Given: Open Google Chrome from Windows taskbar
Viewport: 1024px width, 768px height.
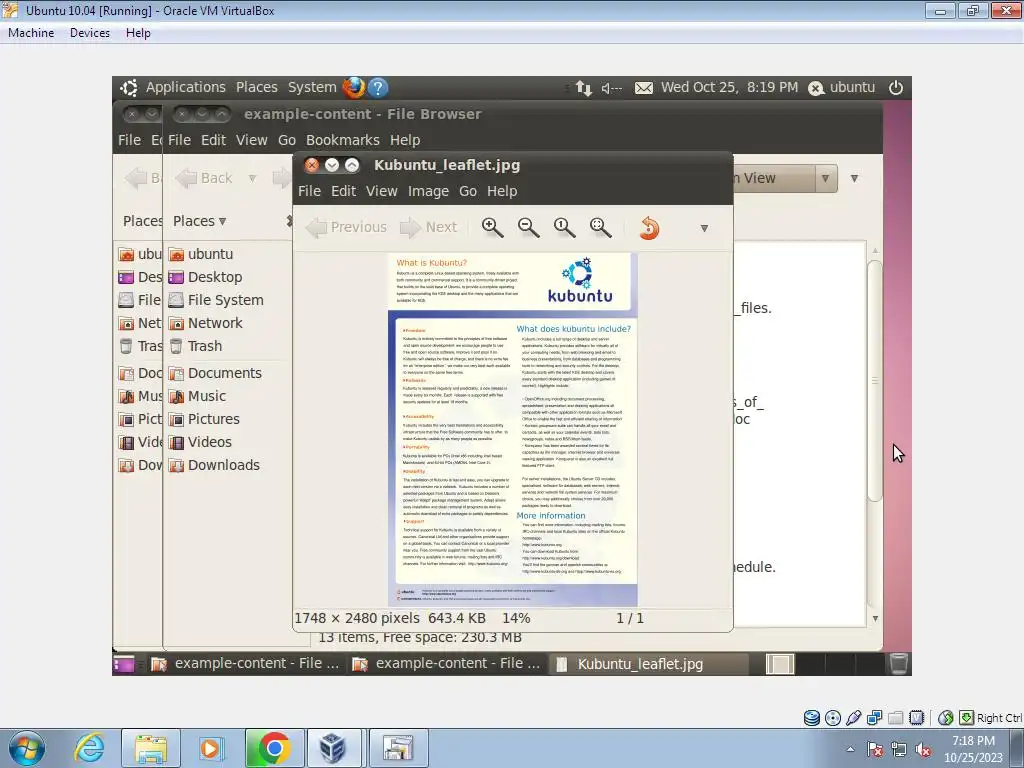Looking at the screenshot, I should (x=274, y=748).
